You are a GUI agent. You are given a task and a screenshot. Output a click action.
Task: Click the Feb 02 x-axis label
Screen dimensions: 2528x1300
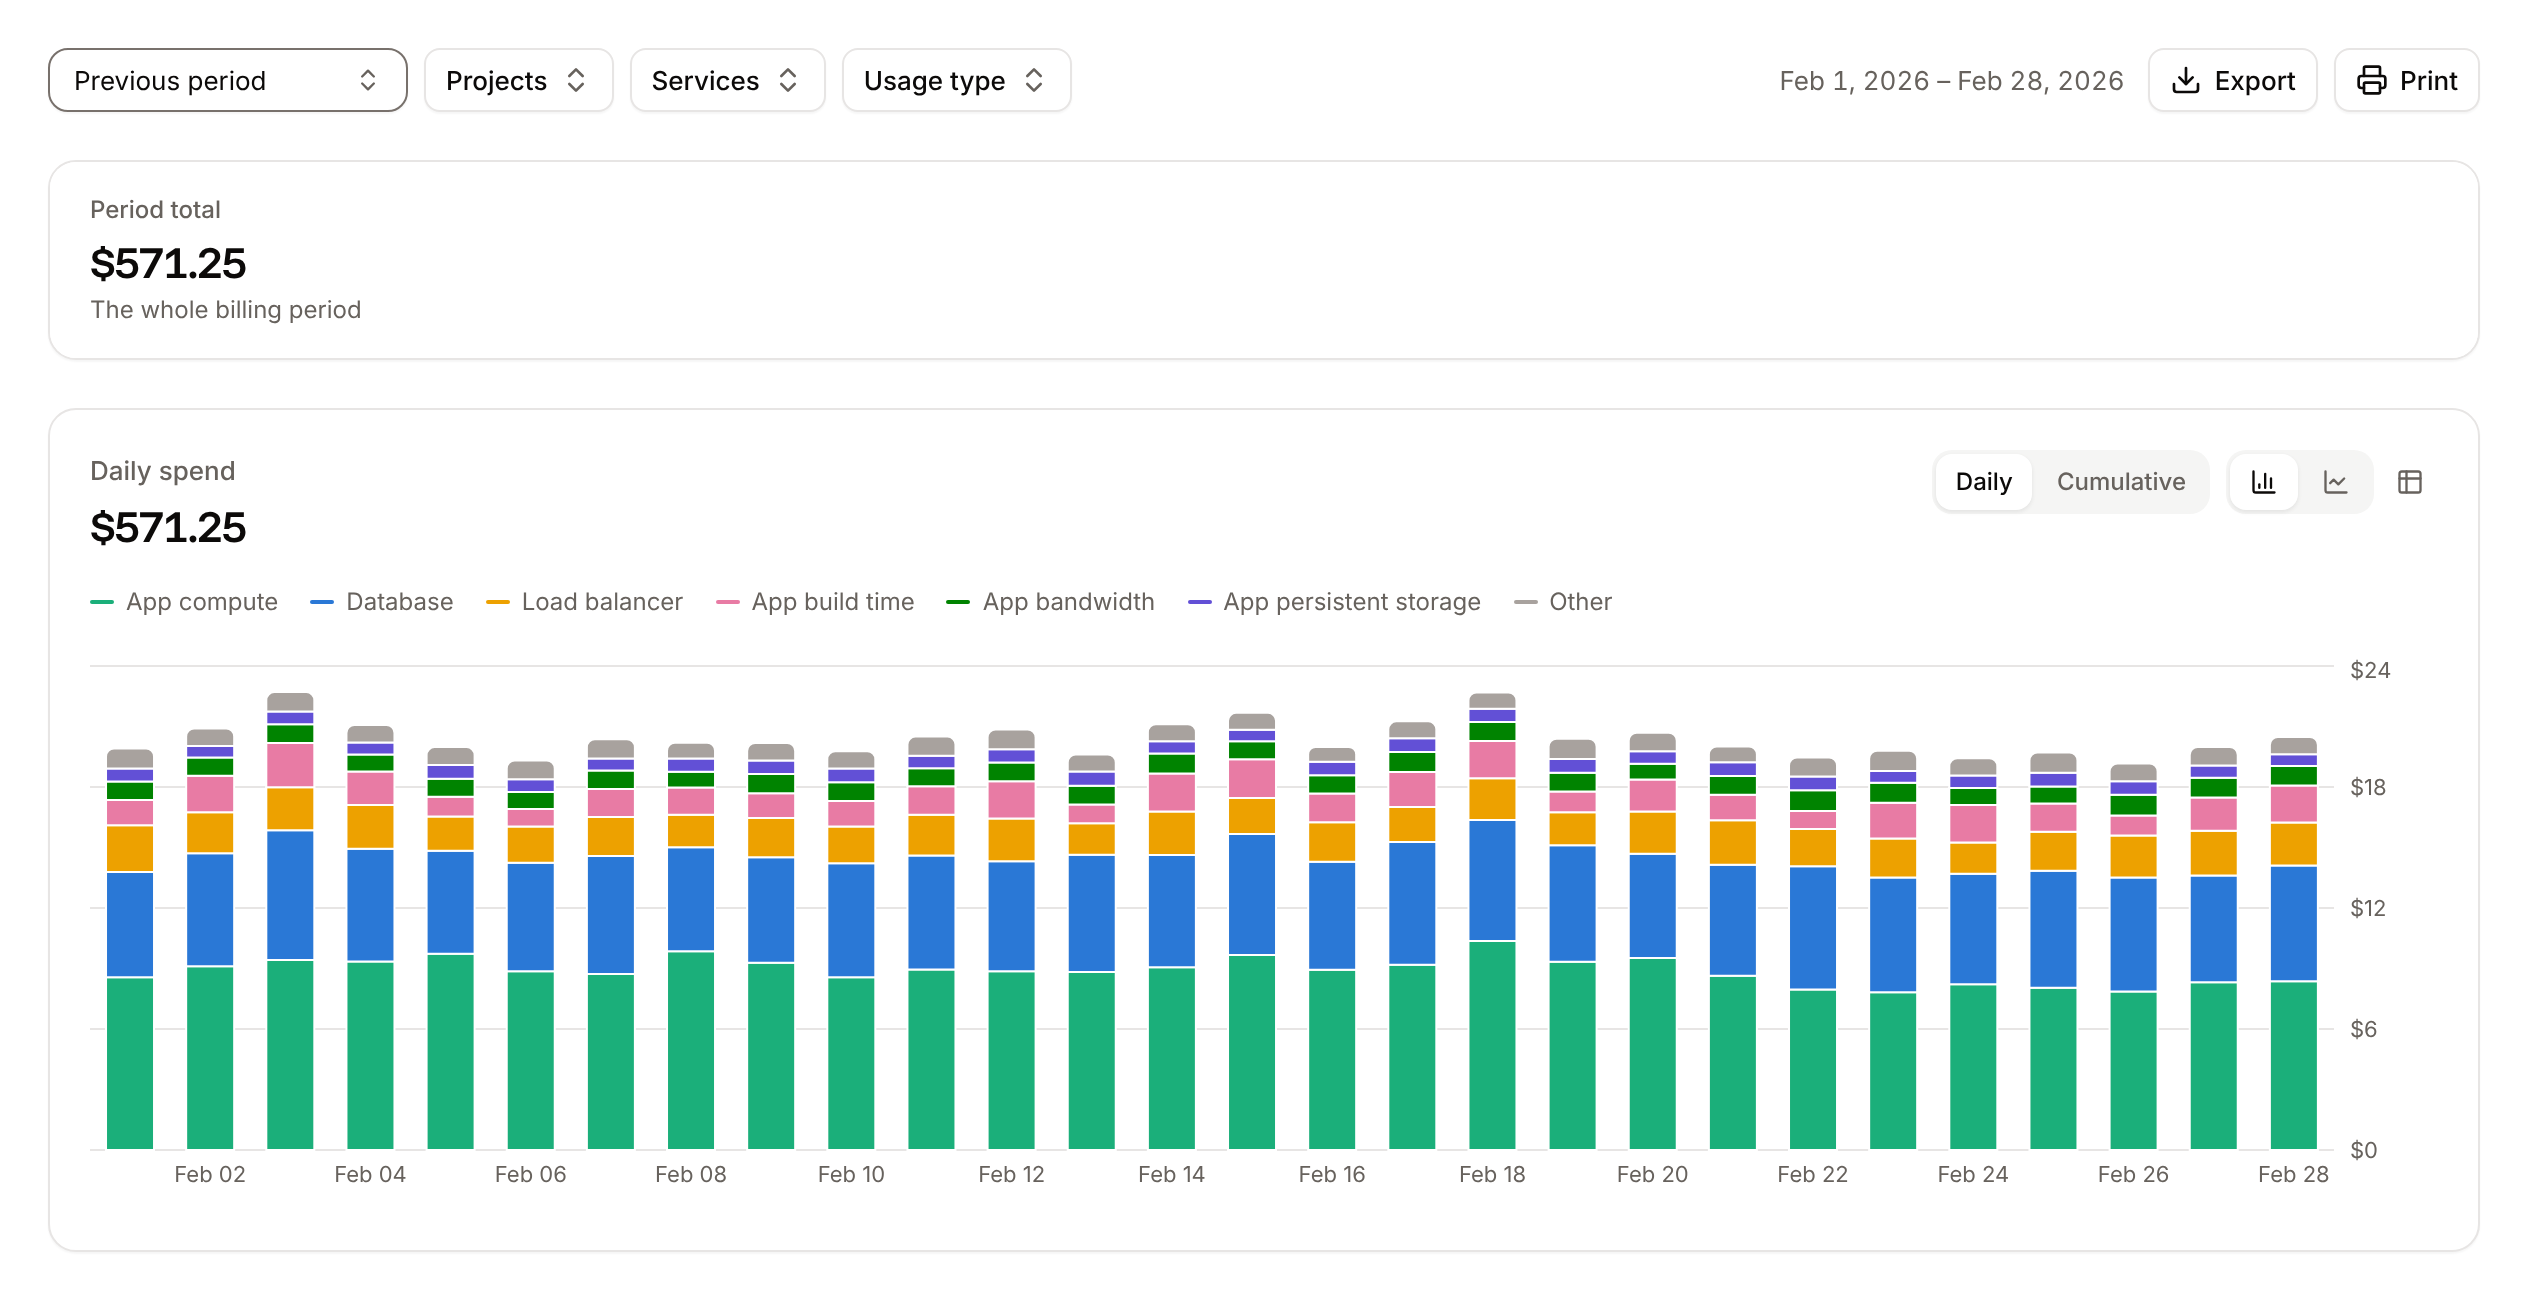(209, 1174)
